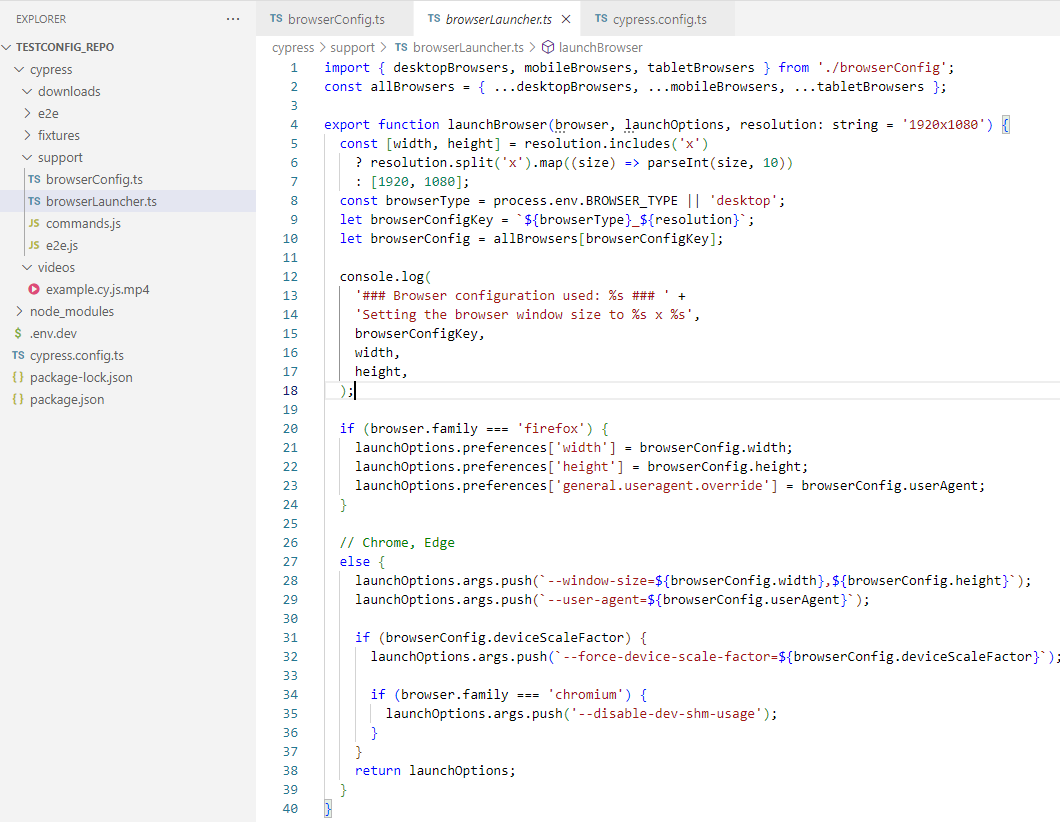Collapse the cypress folder chevron
Viewport: 1060px width, 822px height.
19,70
